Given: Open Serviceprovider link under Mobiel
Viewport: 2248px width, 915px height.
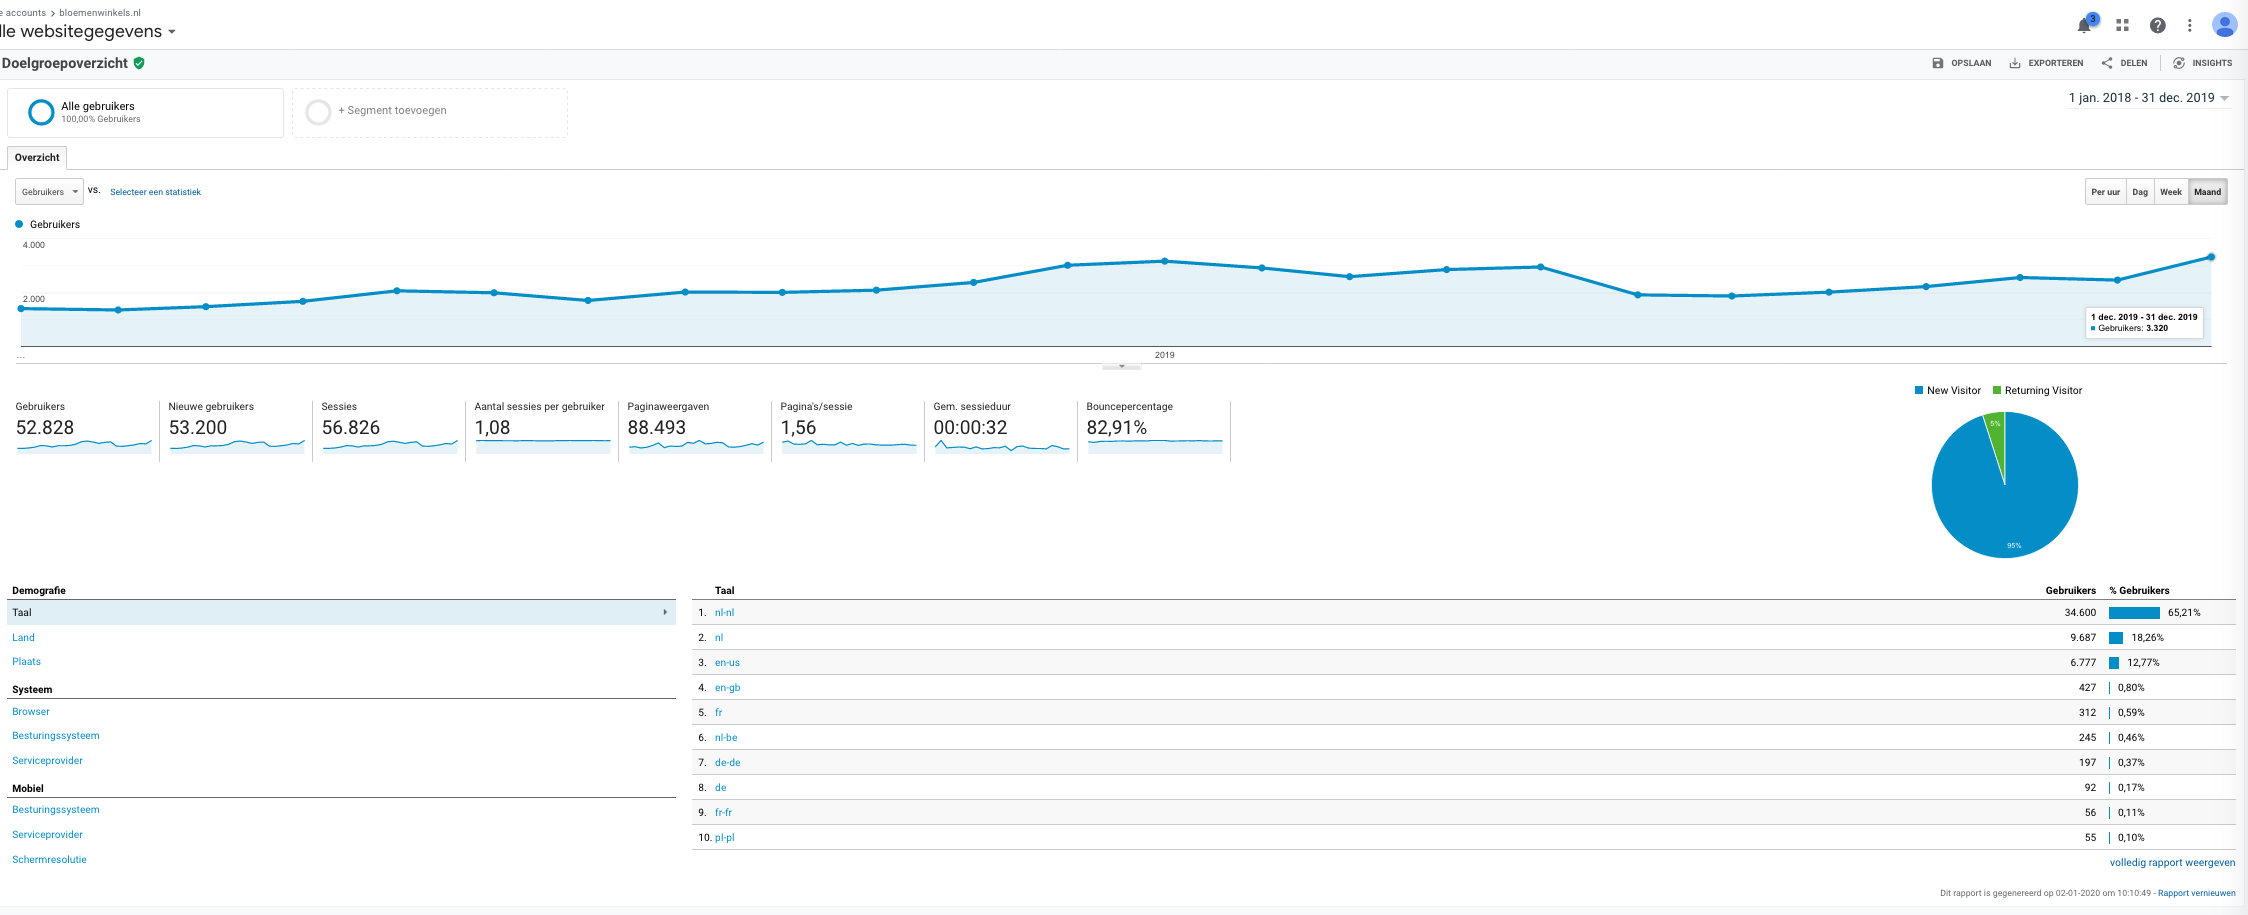Looking at the screenshot, I should pos(47,834).
